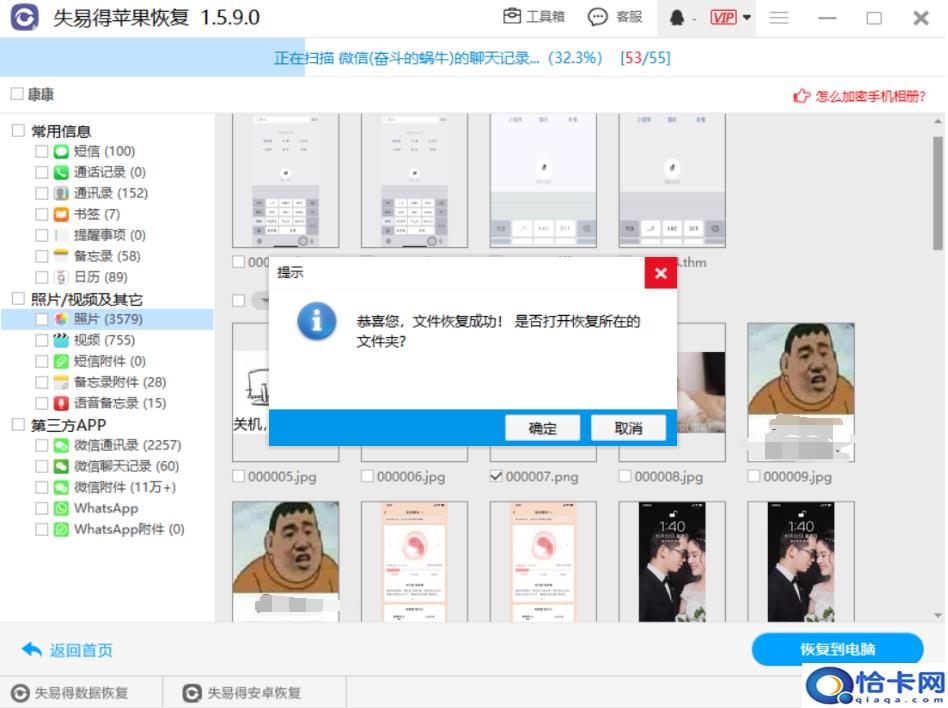Click the 微信聊天记录 WeChat icon
This screenshot has height=708, width=948.
61,466
